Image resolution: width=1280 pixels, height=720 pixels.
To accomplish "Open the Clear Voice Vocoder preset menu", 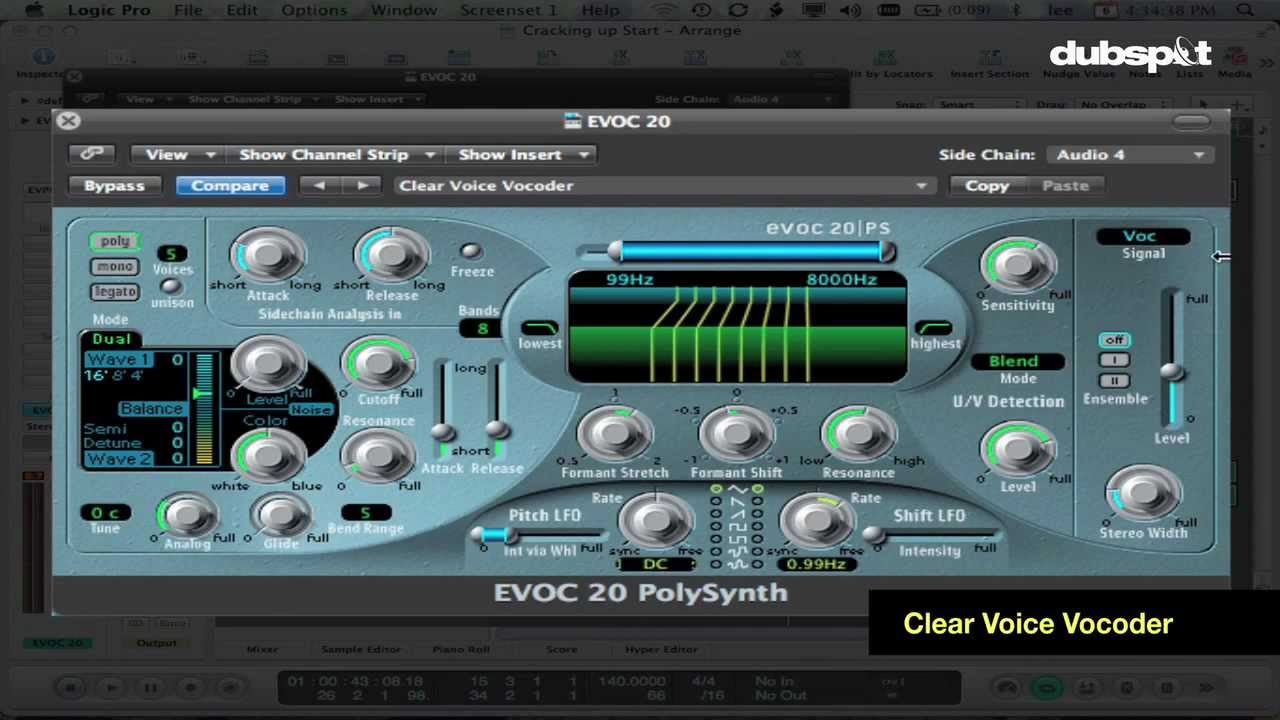I will 665,185.
